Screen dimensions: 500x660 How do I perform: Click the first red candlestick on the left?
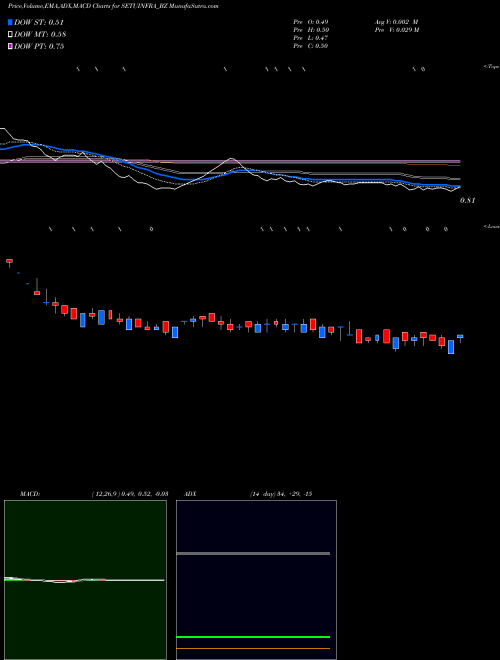[9, 261]
